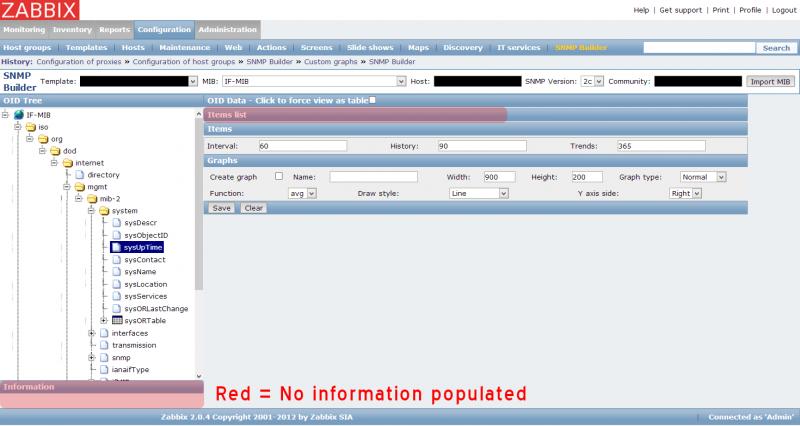This screenshot has height=426, width=800.
Task: Open the Discovery submenu
Action: pyautogui.click(x=463, y=47)
